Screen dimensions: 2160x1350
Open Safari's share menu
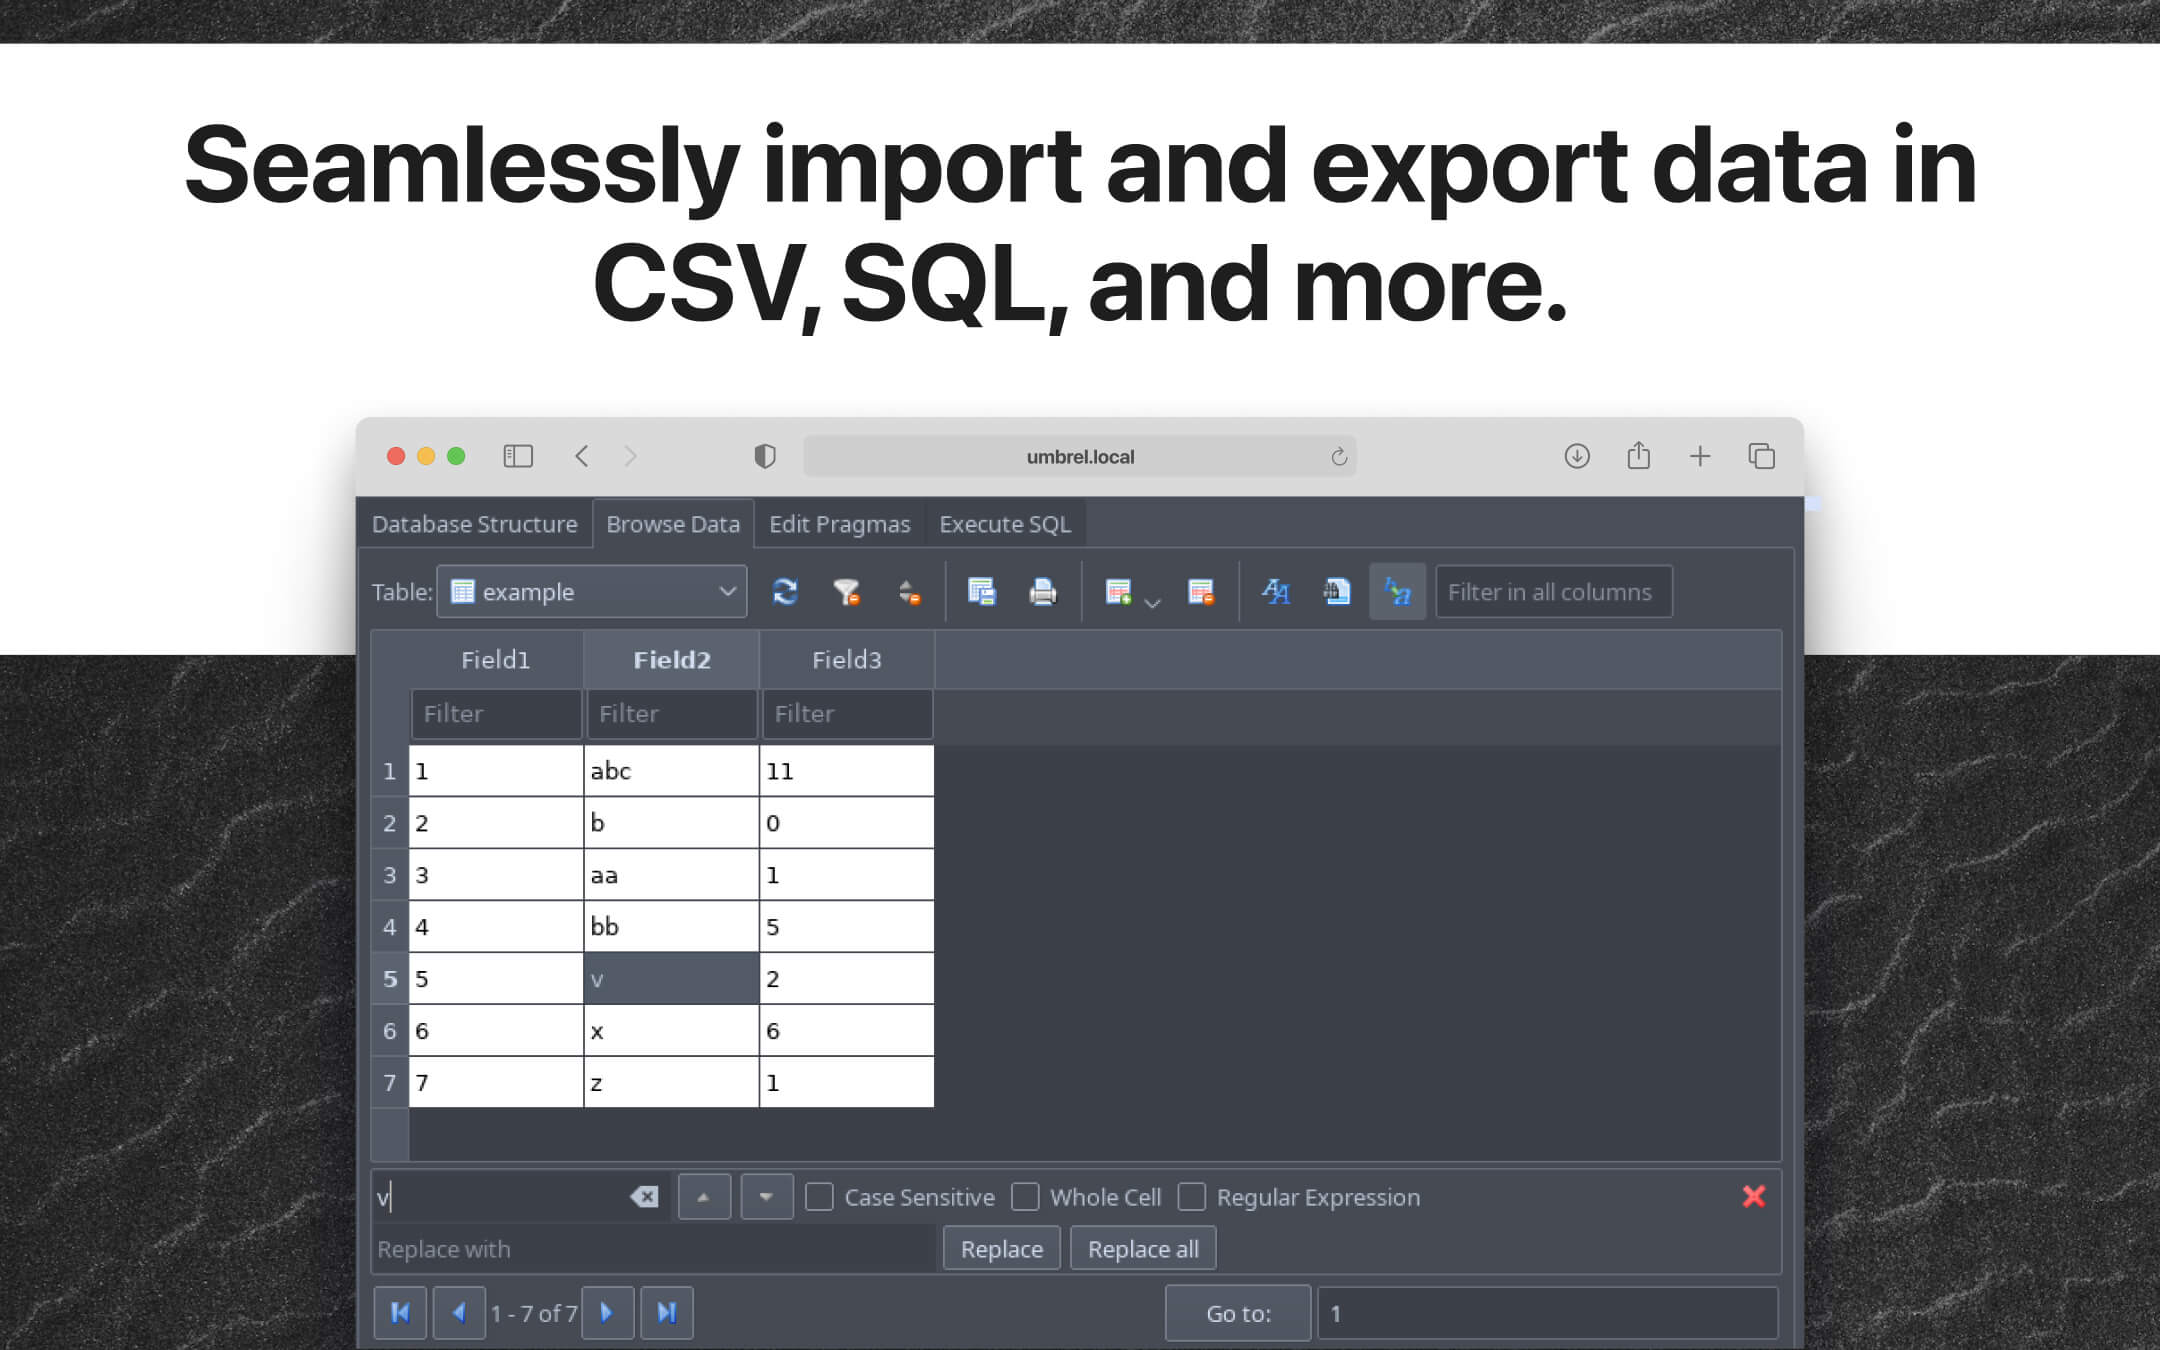pyautogui.click(x=1638, y=456)
